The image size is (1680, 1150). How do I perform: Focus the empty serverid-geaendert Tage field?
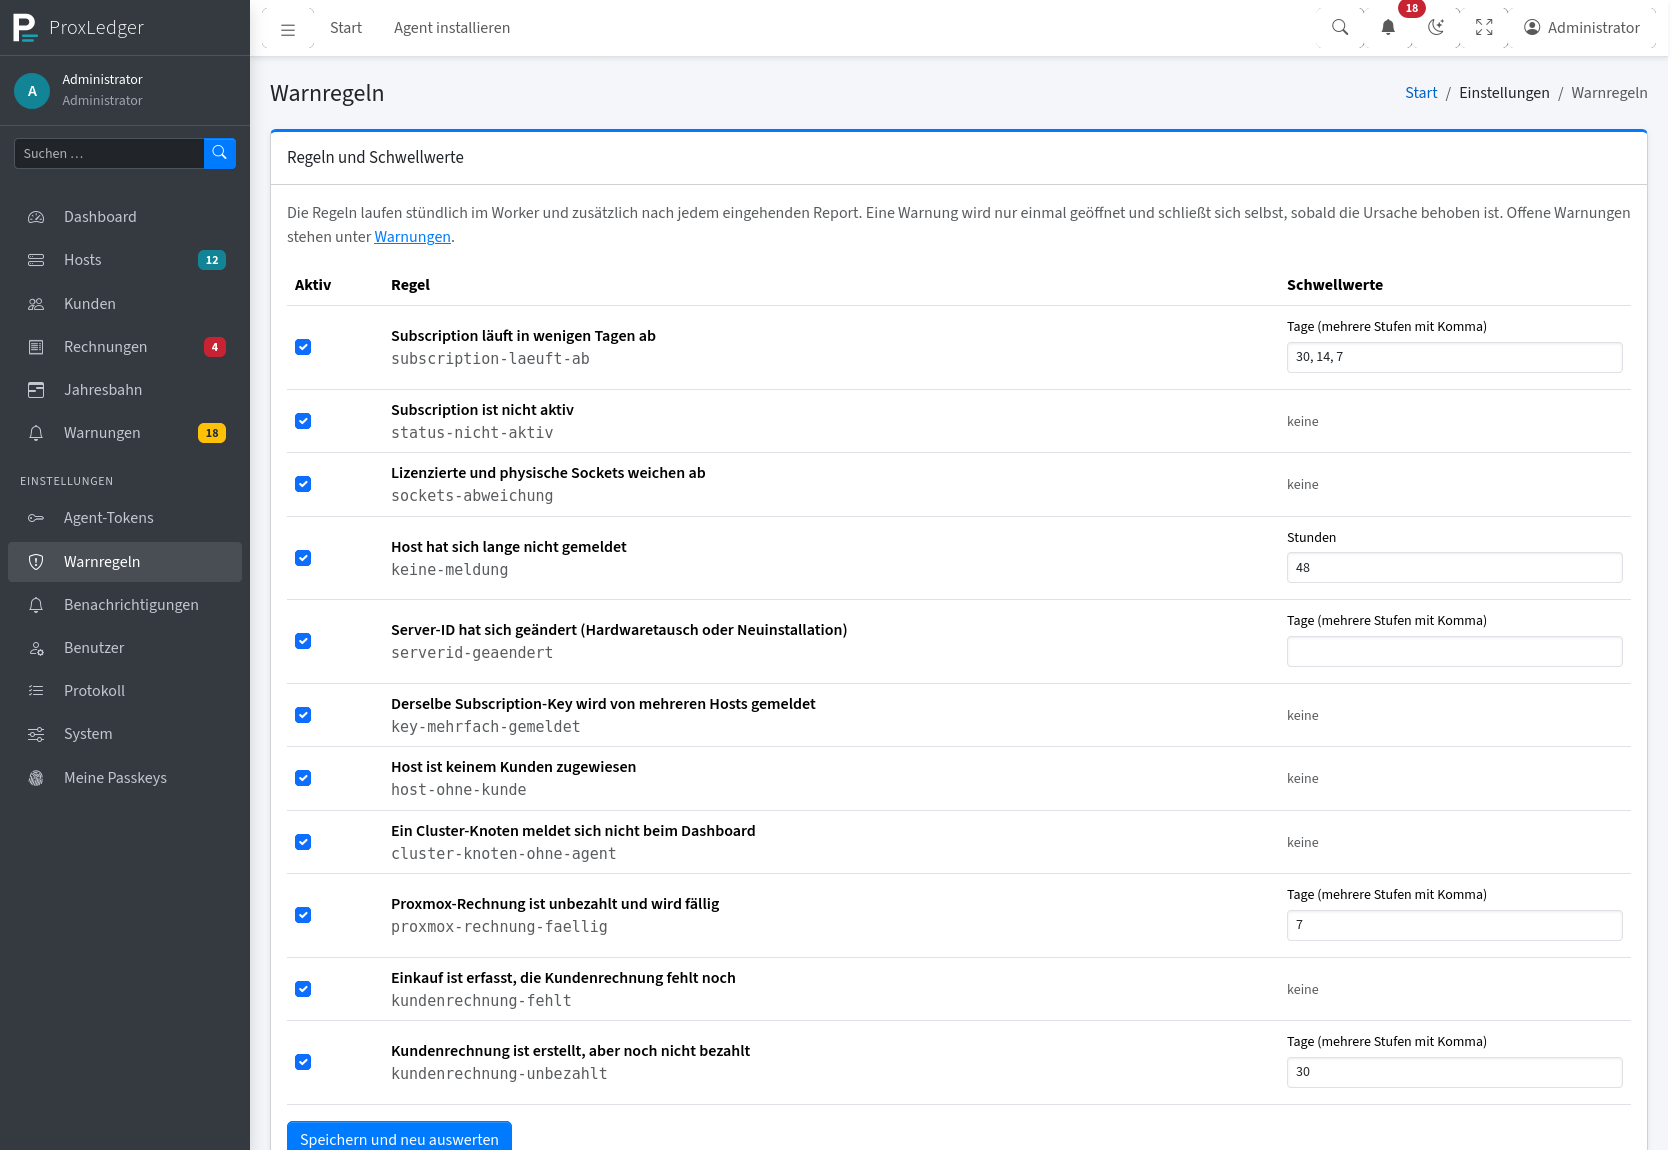(1454, 652)
